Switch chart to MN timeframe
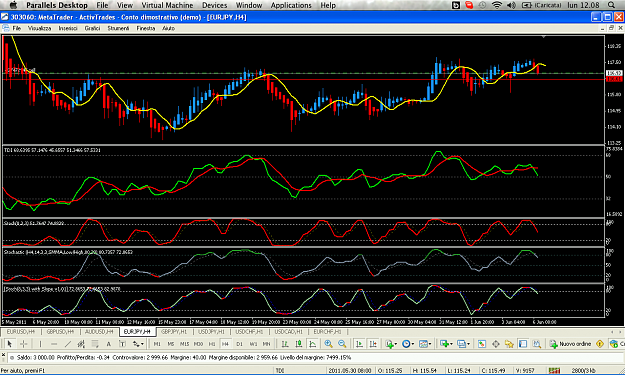This screenshot has width=625, height=375. click(x=266, y=344)
